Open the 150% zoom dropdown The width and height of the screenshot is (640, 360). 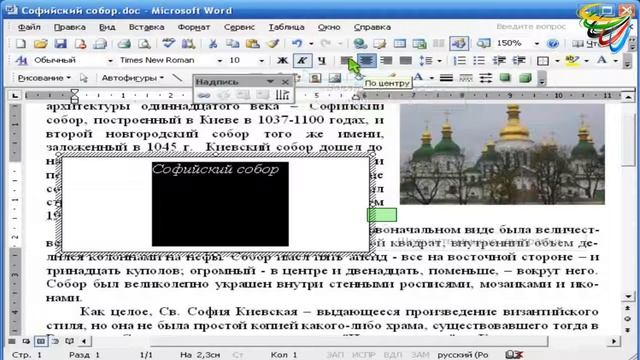pos(537,43)
